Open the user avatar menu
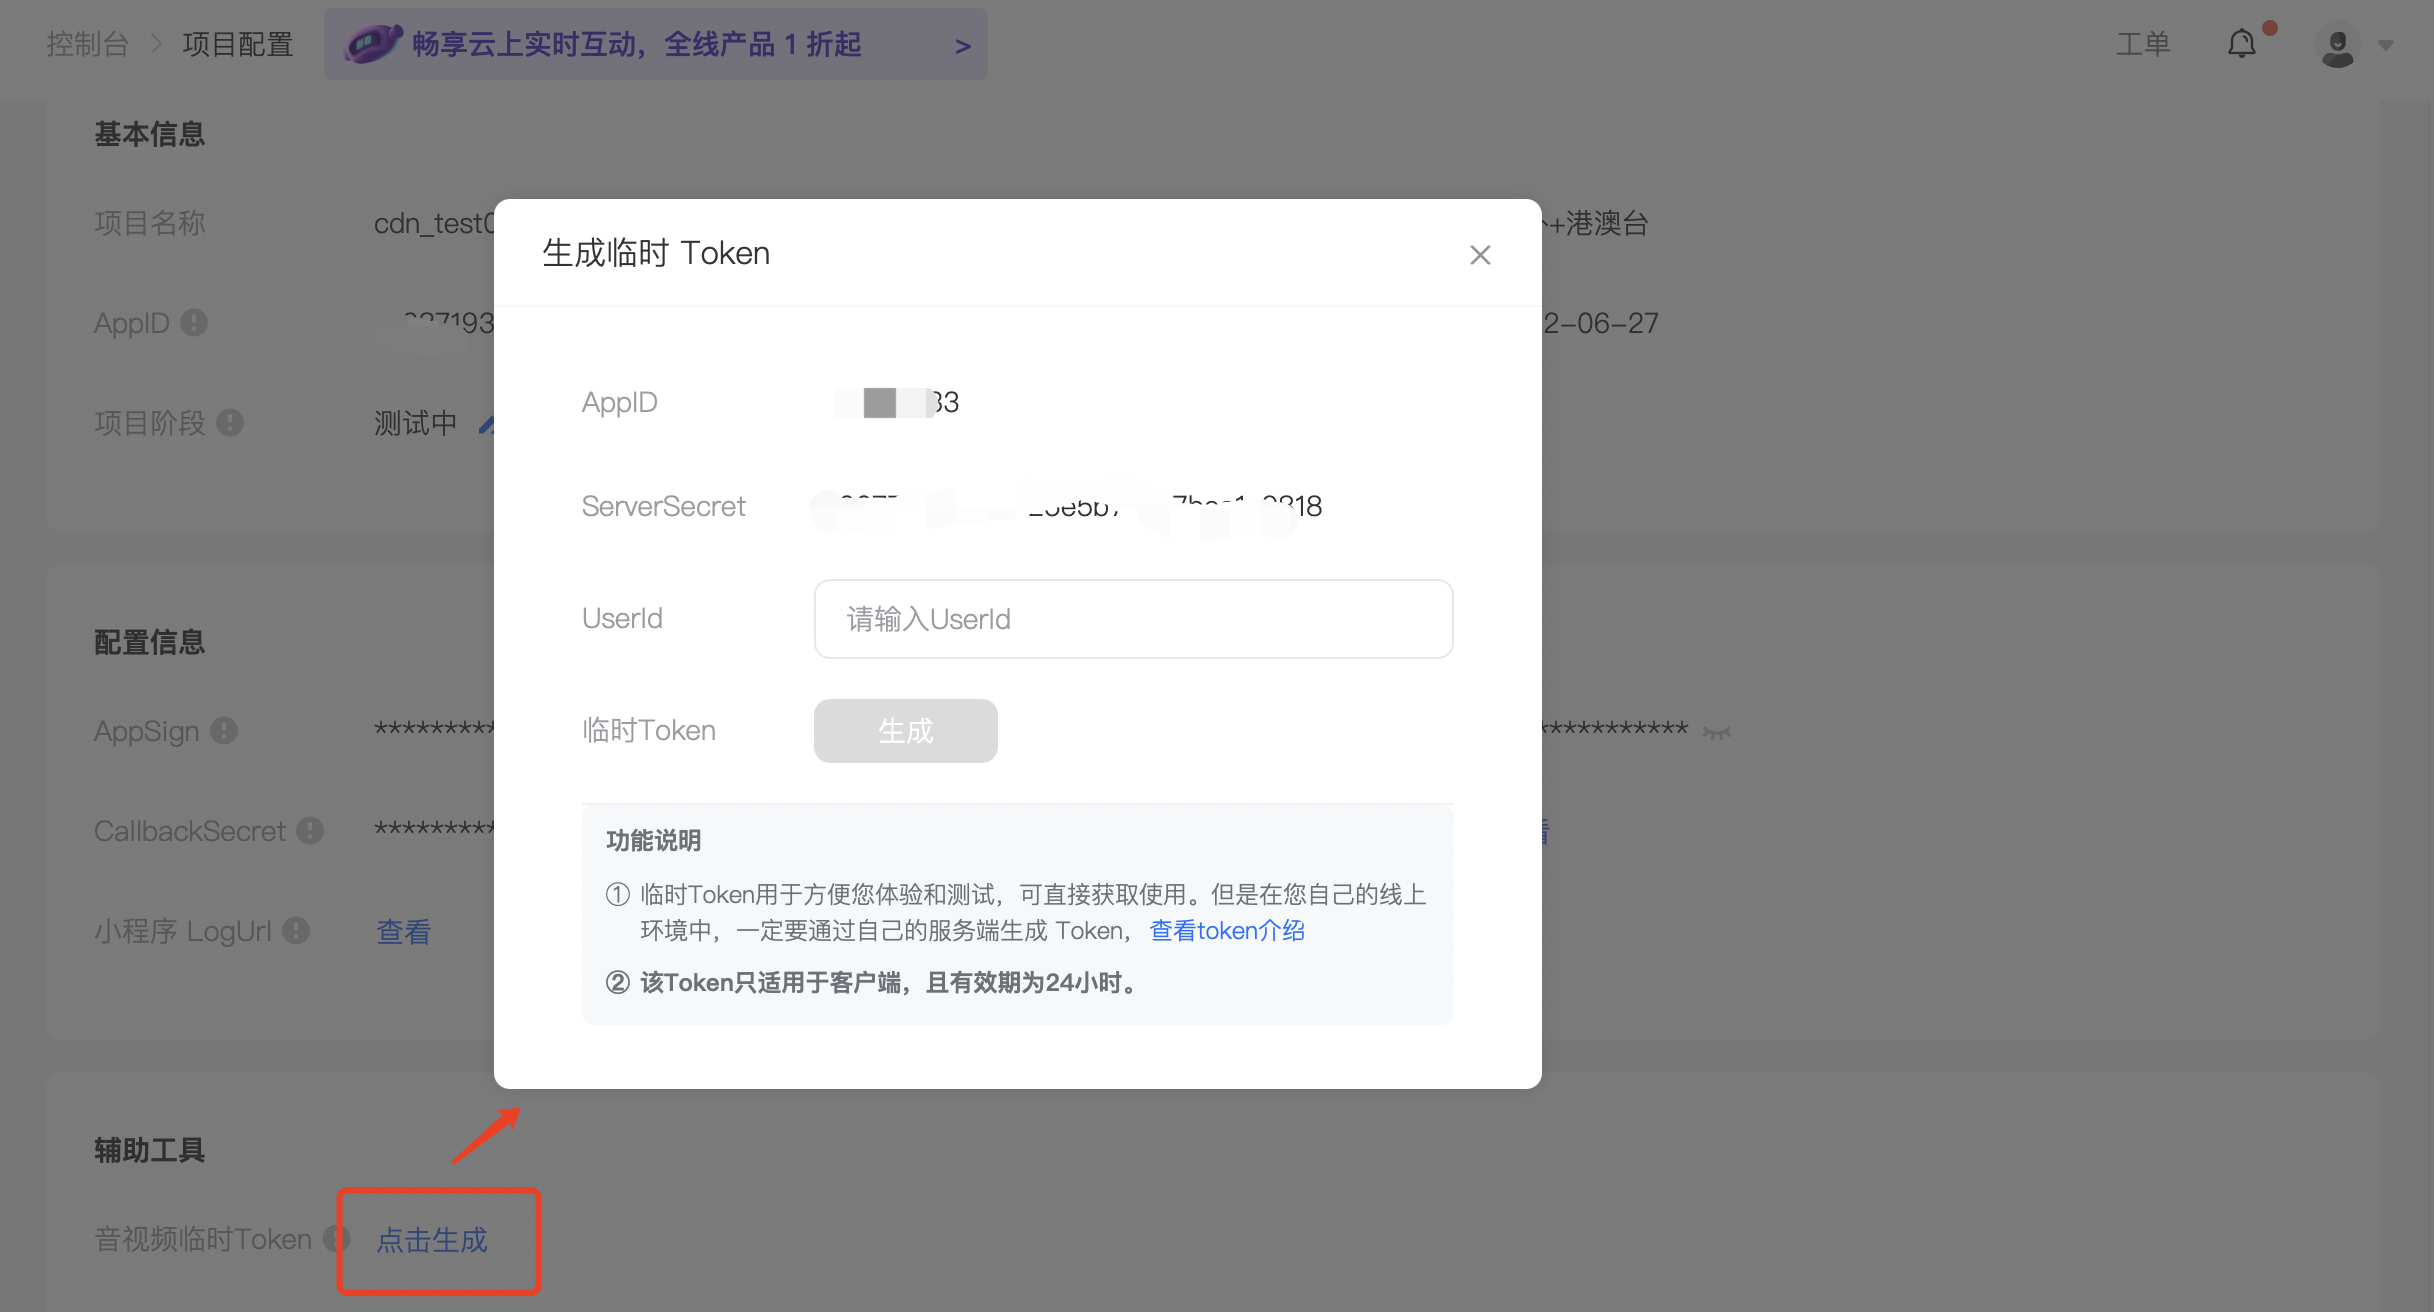 pyautogui.click(x=2337, y=46)
